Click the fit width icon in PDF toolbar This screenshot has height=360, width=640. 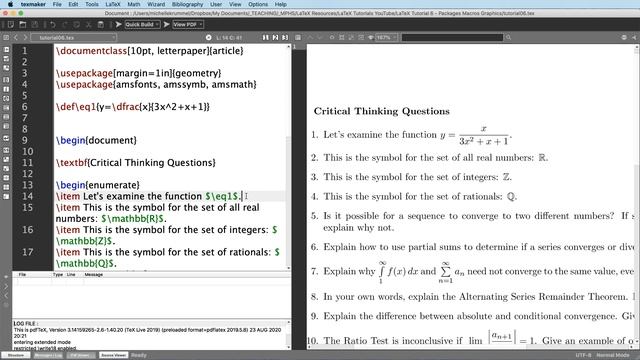click(342, 38)
